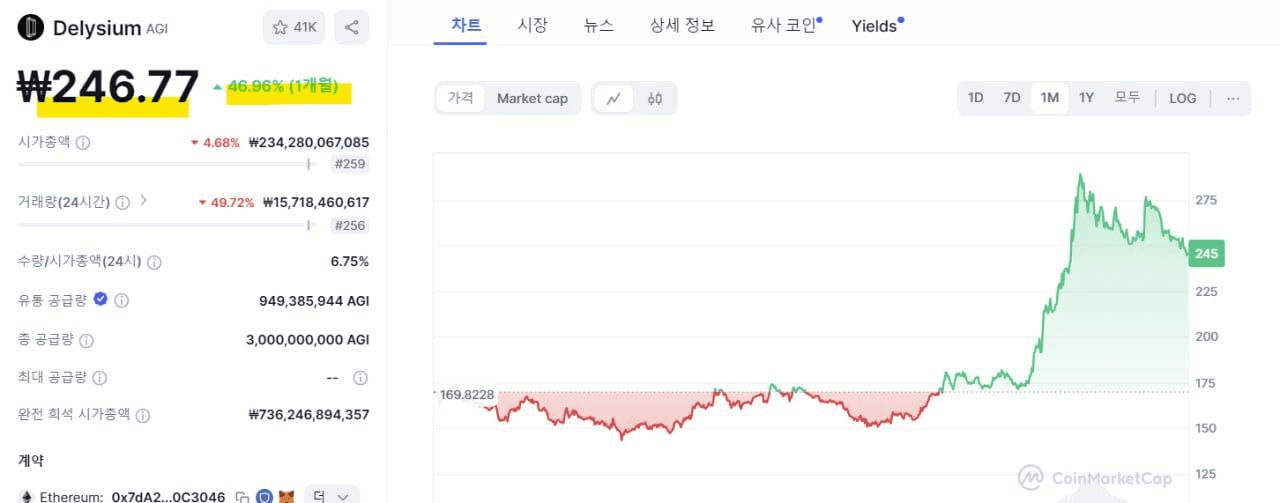The width and height of the screenshot is (1280, 503).
Task: Open the 뉴스 tab
Action: 598,26
